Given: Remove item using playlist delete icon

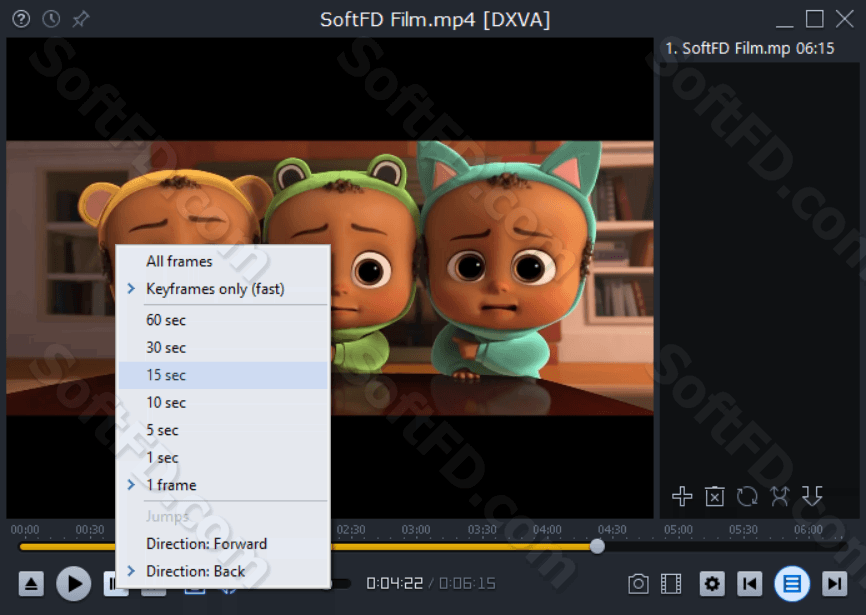Looking at the screenshot, I should coord(715,496).
